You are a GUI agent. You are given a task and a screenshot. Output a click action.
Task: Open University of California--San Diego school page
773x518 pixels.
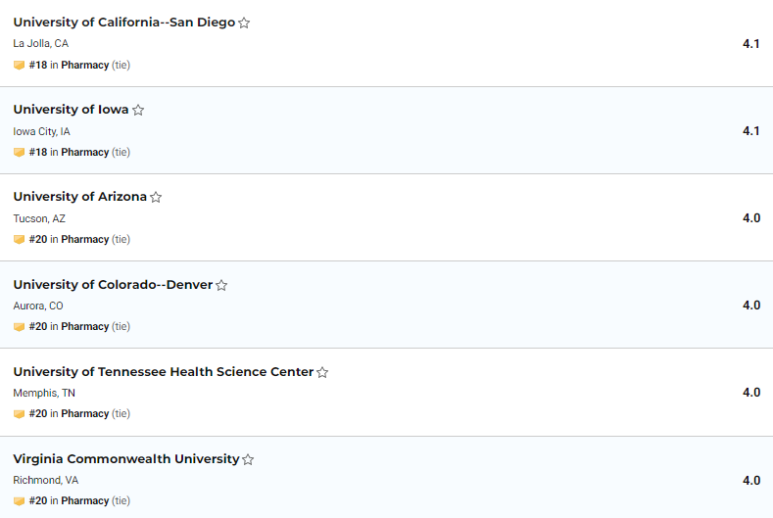[124, 22]
